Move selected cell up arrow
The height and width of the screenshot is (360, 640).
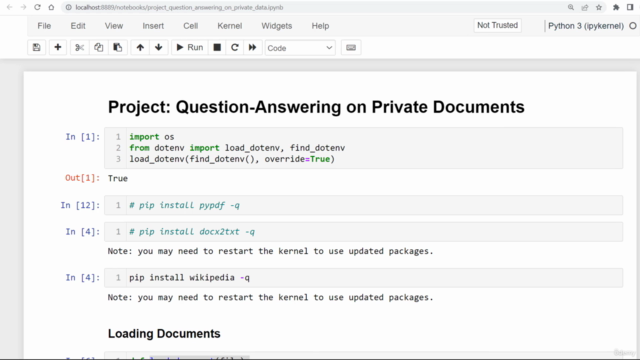tap(140, 48)
